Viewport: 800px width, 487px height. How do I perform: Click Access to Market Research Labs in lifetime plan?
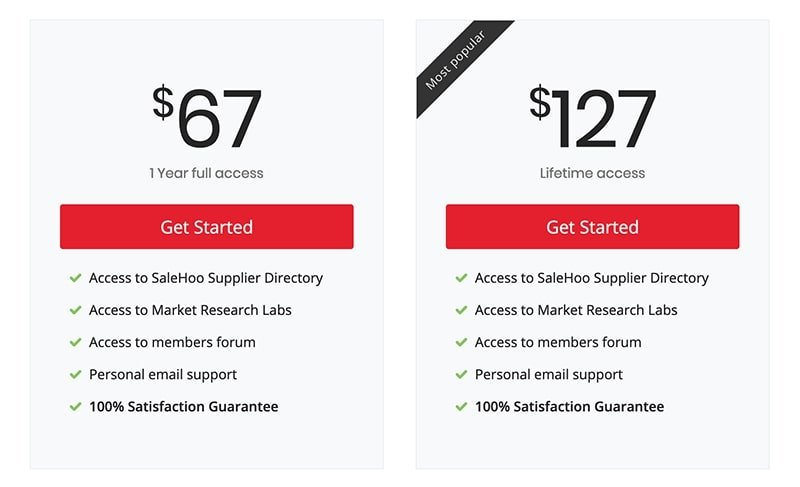[x=576, y=310]
